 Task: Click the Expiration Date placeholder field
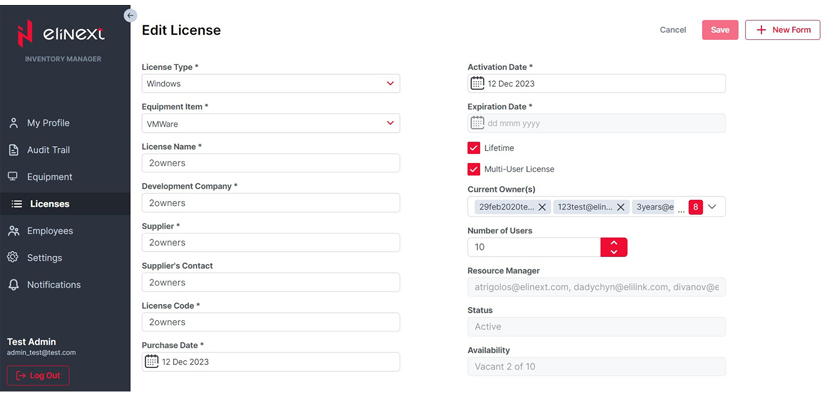point(596,123)
